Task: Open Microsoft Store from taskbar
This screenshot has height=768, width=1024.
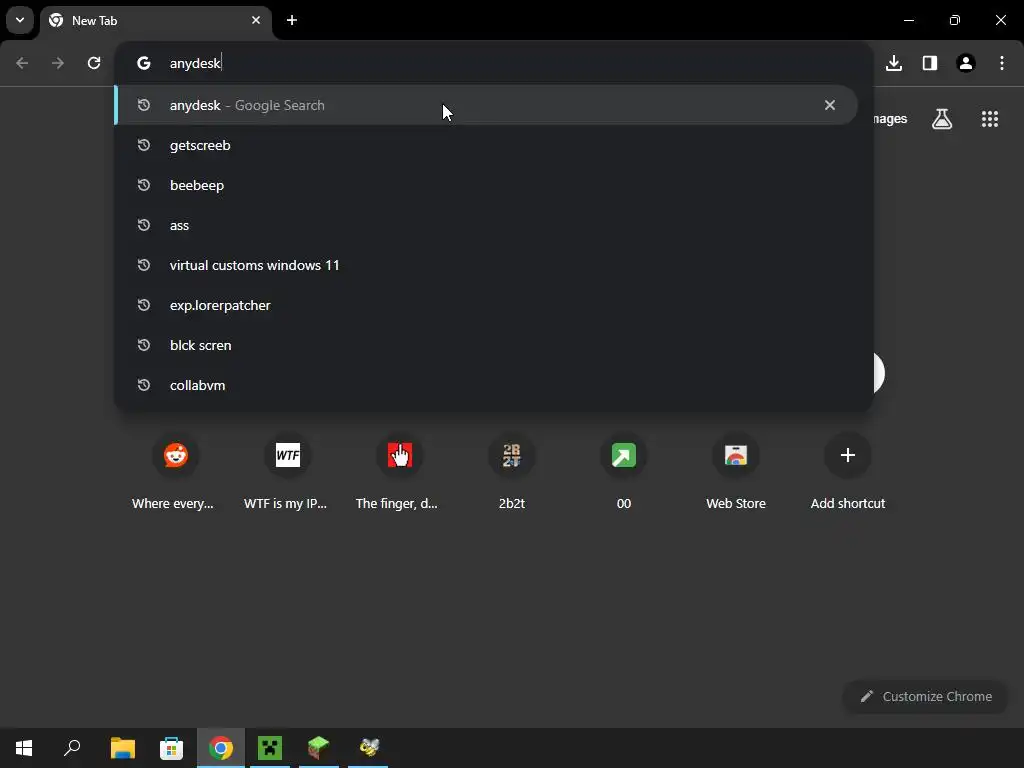Action: click(171, 748)
